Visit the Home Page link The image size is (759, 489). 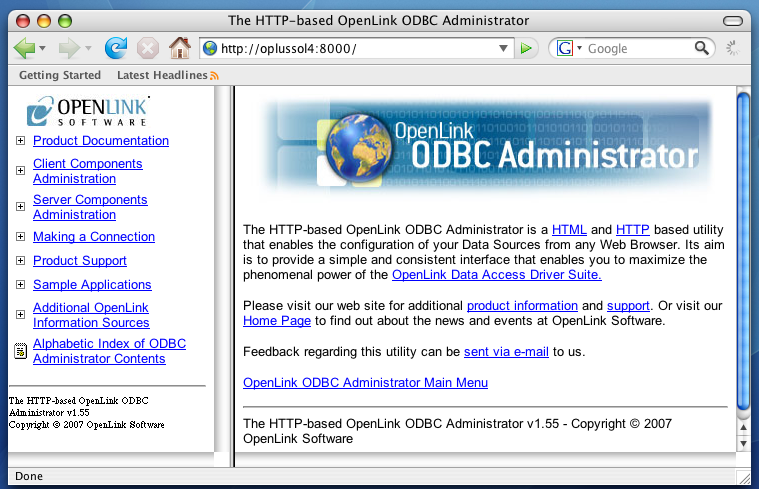[x=277, y=321]
